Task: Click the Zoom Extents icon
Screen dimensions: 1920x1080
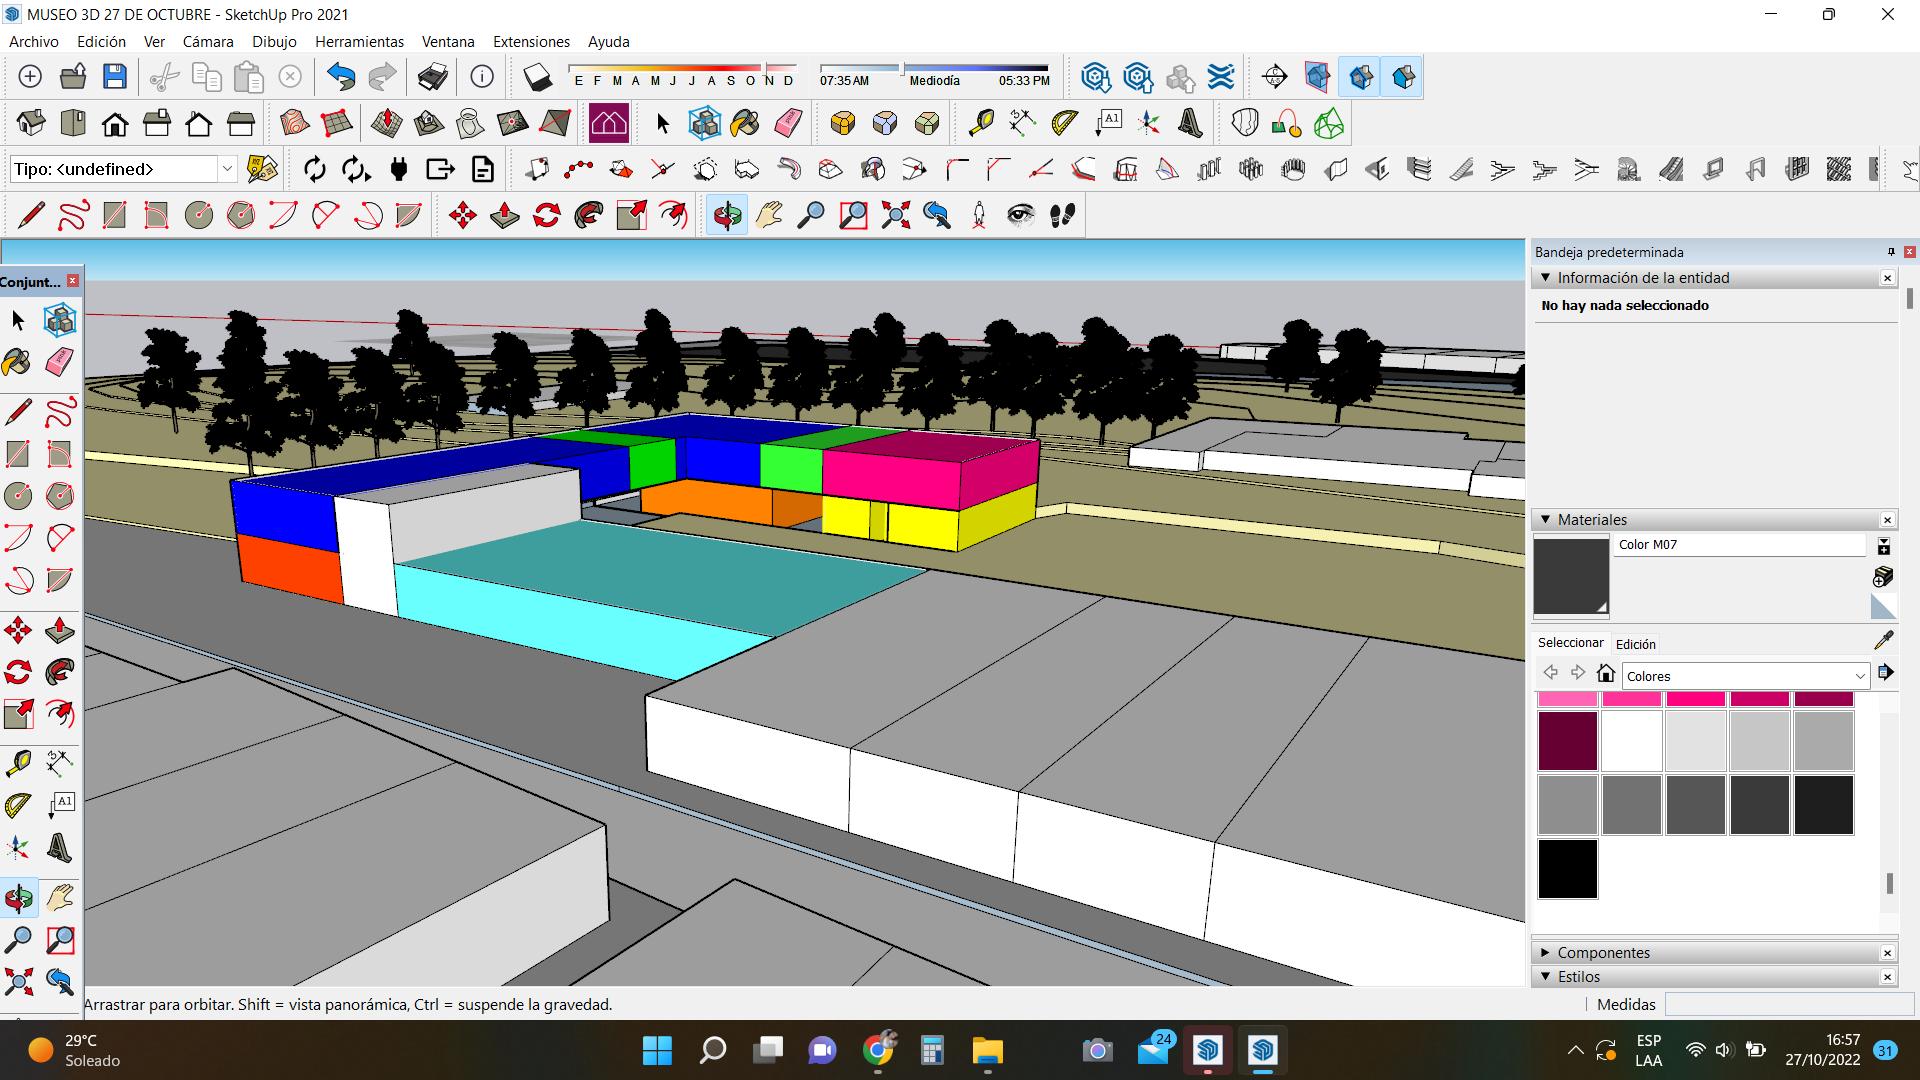Action: coord(895,215)
